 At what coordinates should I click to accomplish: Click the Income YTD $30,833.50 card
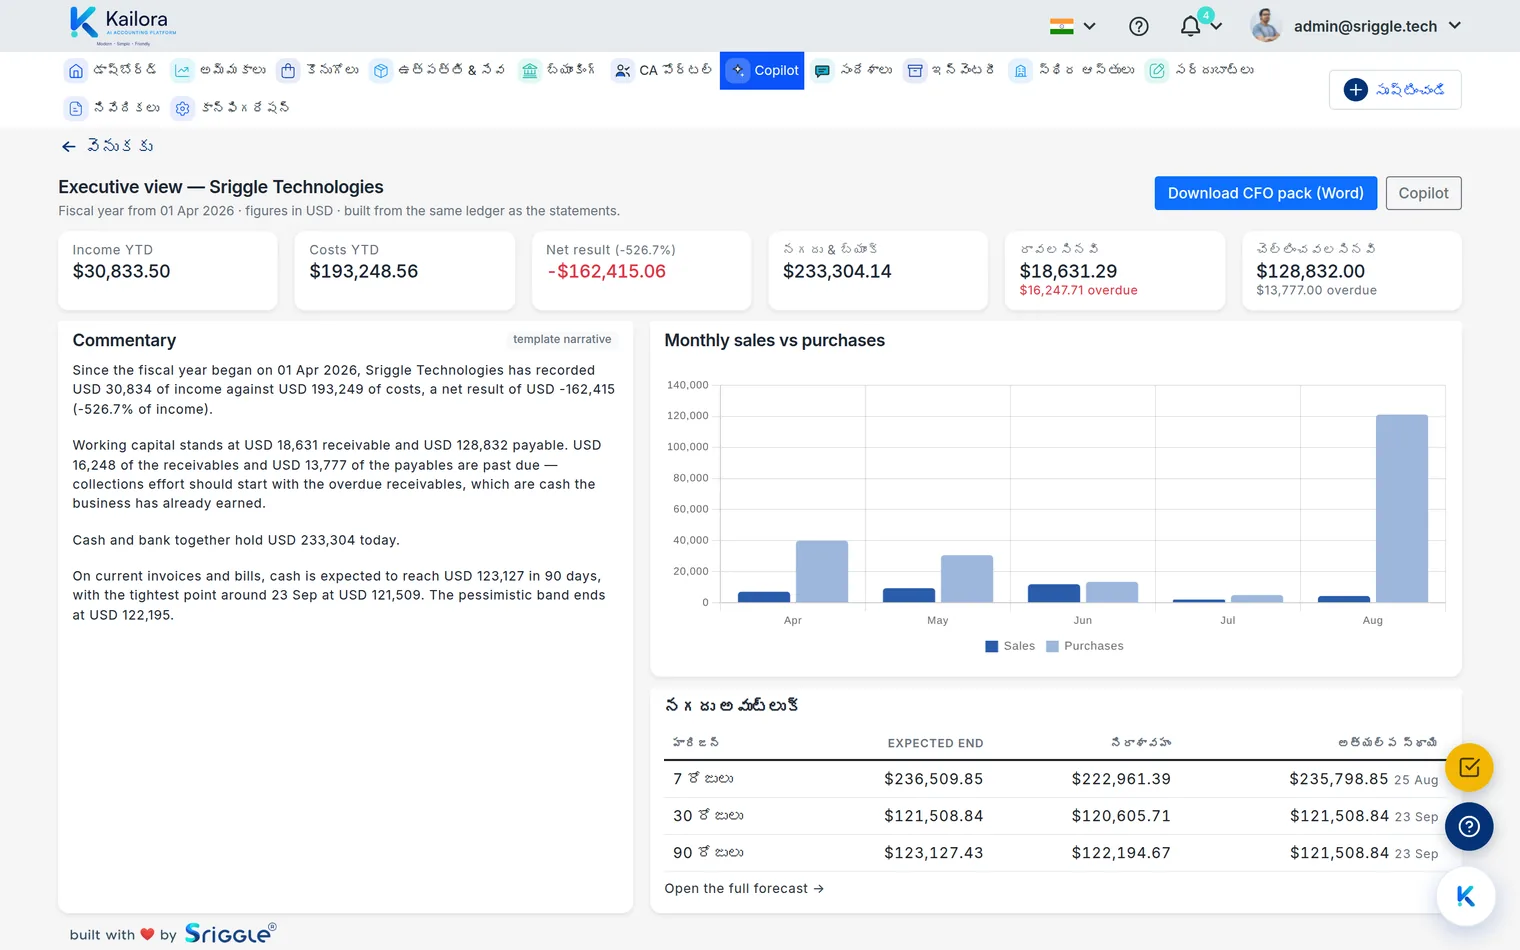tap(168, 271)
